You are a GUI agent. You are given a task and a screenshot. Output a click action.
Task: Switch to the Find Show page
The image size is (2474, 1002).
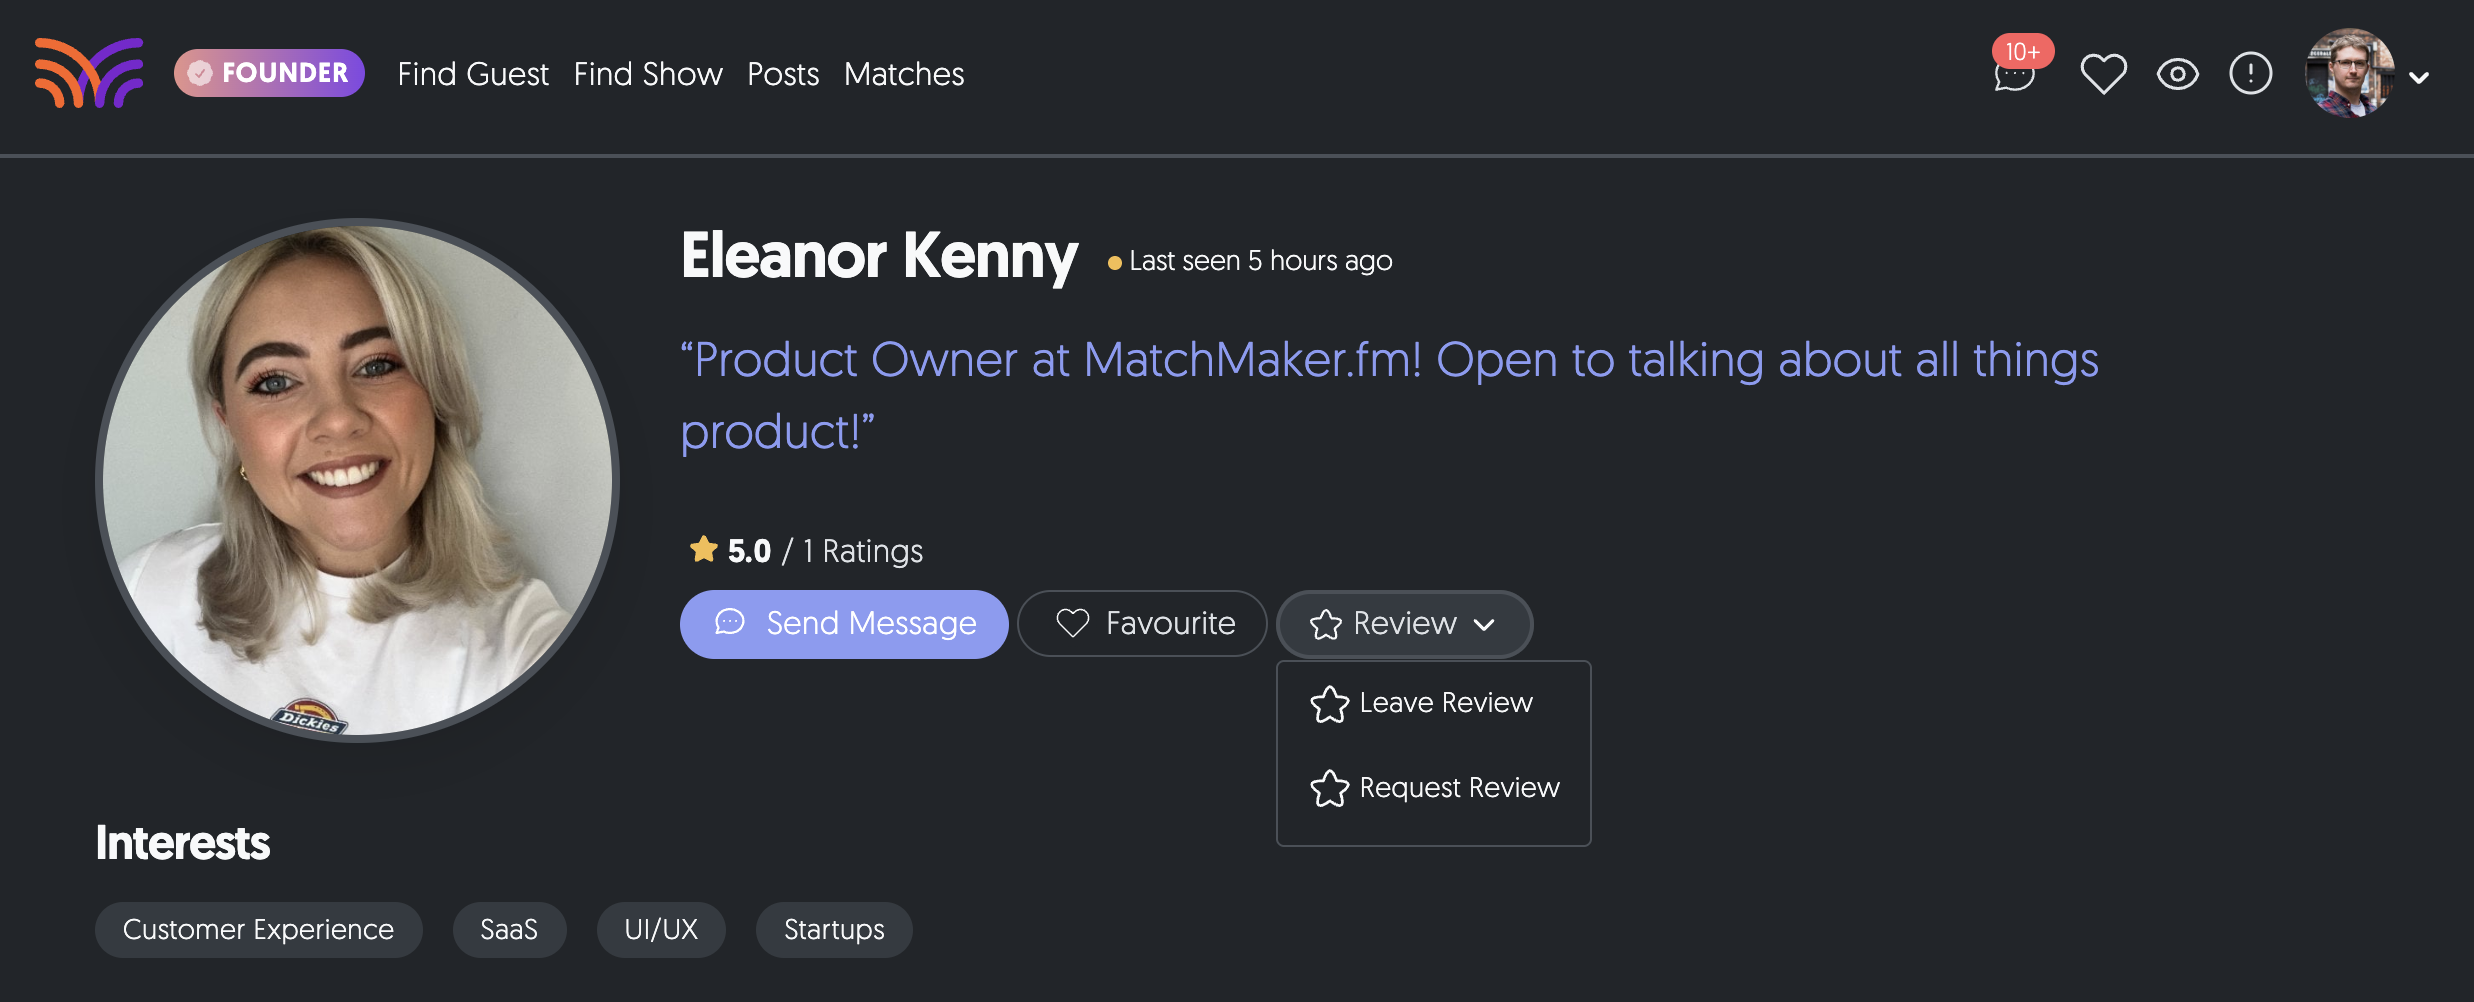click(x=648, y=74)
